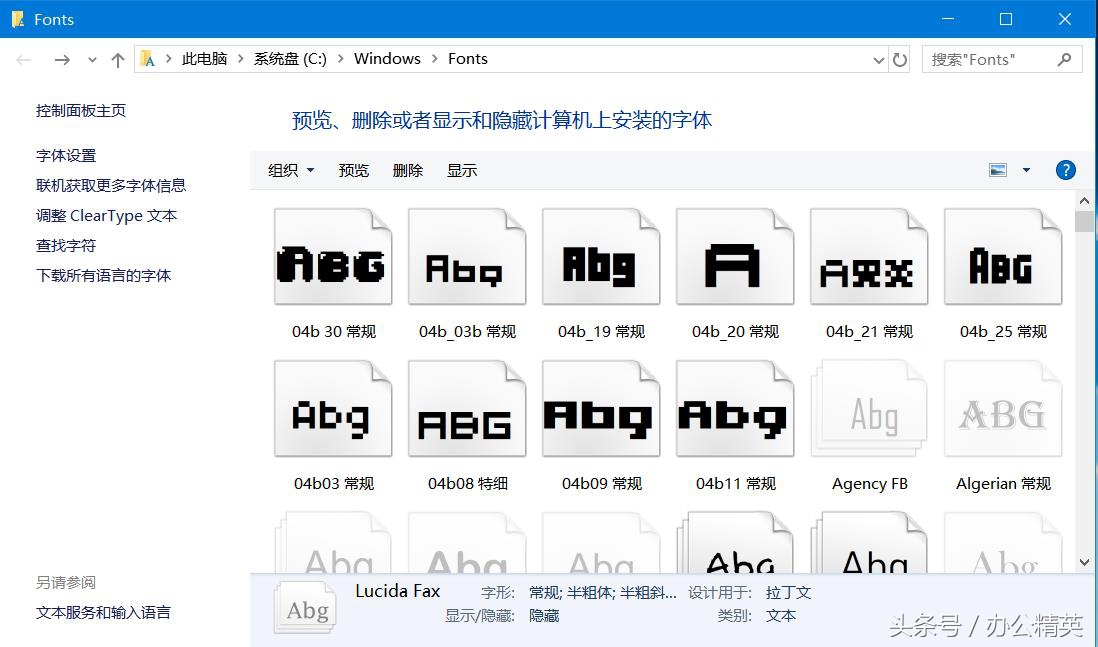Click the 预览 toolbar button
The width and height of the screenshot is (1098, 647).
point(353,170)
